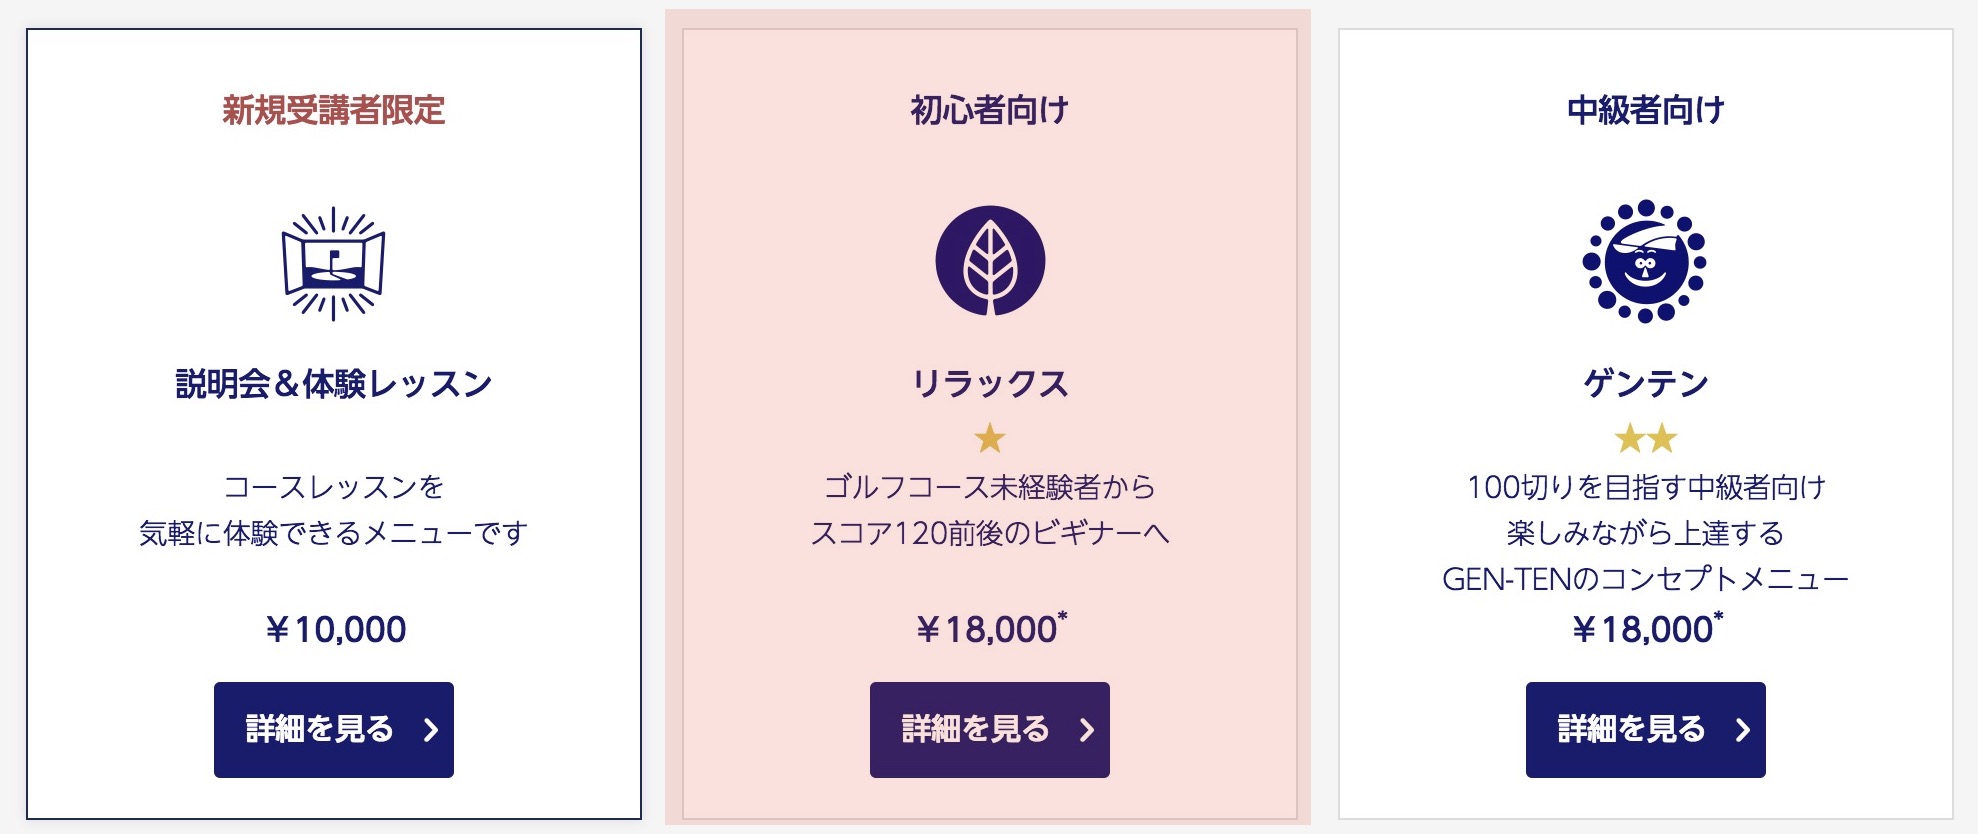This screenshot has height=834, width=1978.
Task: Click chevron arrow in リラックス card button
Action: pyautogui.click(x=1087, y=730)
